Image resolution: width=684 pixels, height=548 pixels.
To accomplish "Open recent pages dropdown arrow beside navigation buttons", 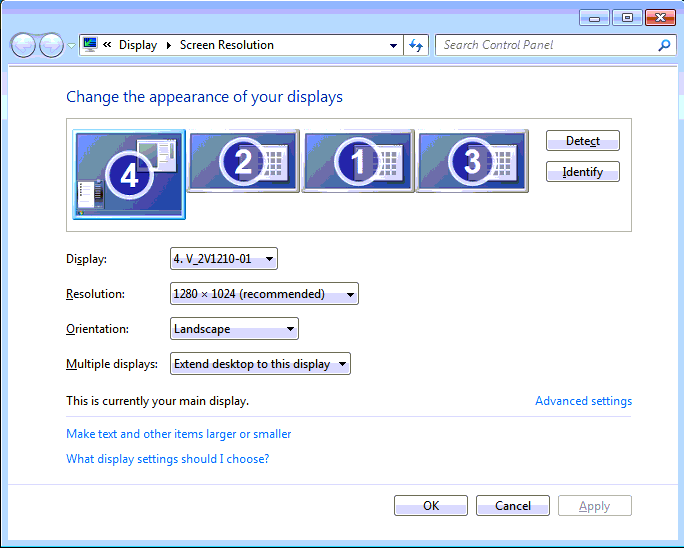I will click(x=72, y=45).
